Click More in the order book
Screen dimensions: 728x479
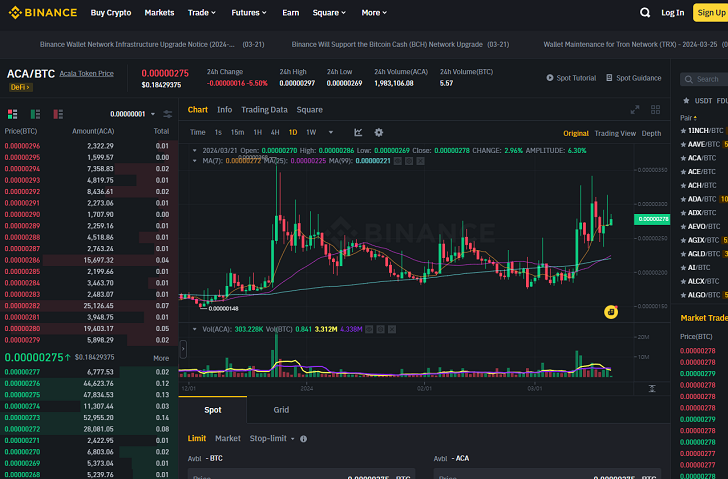[x=161, y=358]
